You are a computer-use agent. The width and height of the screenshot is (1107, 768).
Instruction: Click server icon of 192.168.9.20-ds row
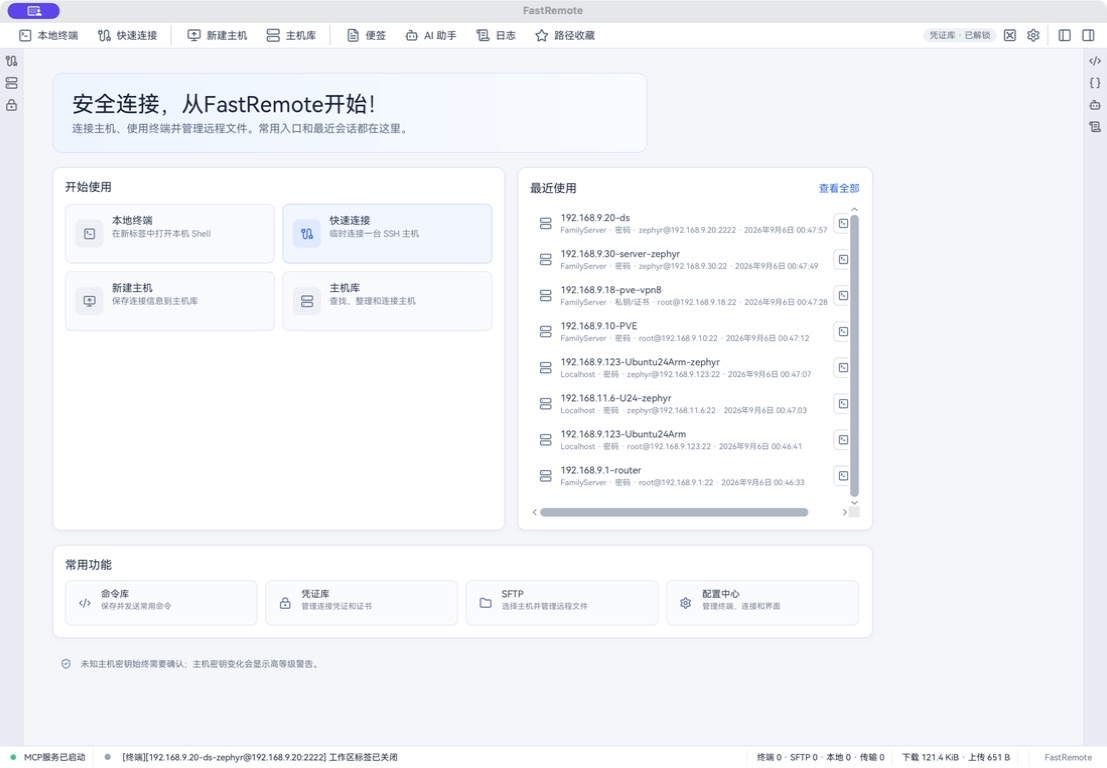(546, 224)
